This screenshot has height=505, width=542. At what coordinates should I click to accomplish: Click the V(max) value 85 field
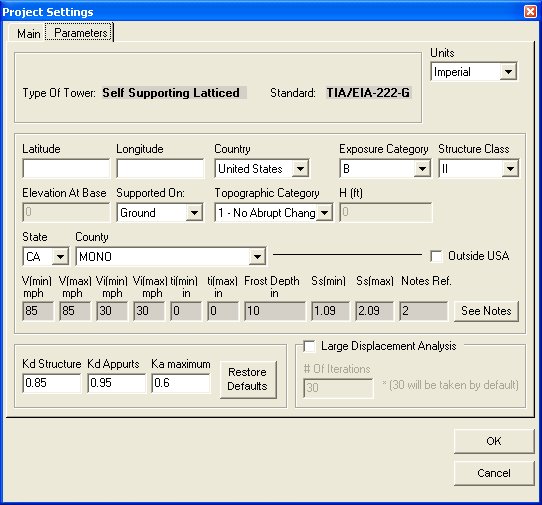coord(75,311)
